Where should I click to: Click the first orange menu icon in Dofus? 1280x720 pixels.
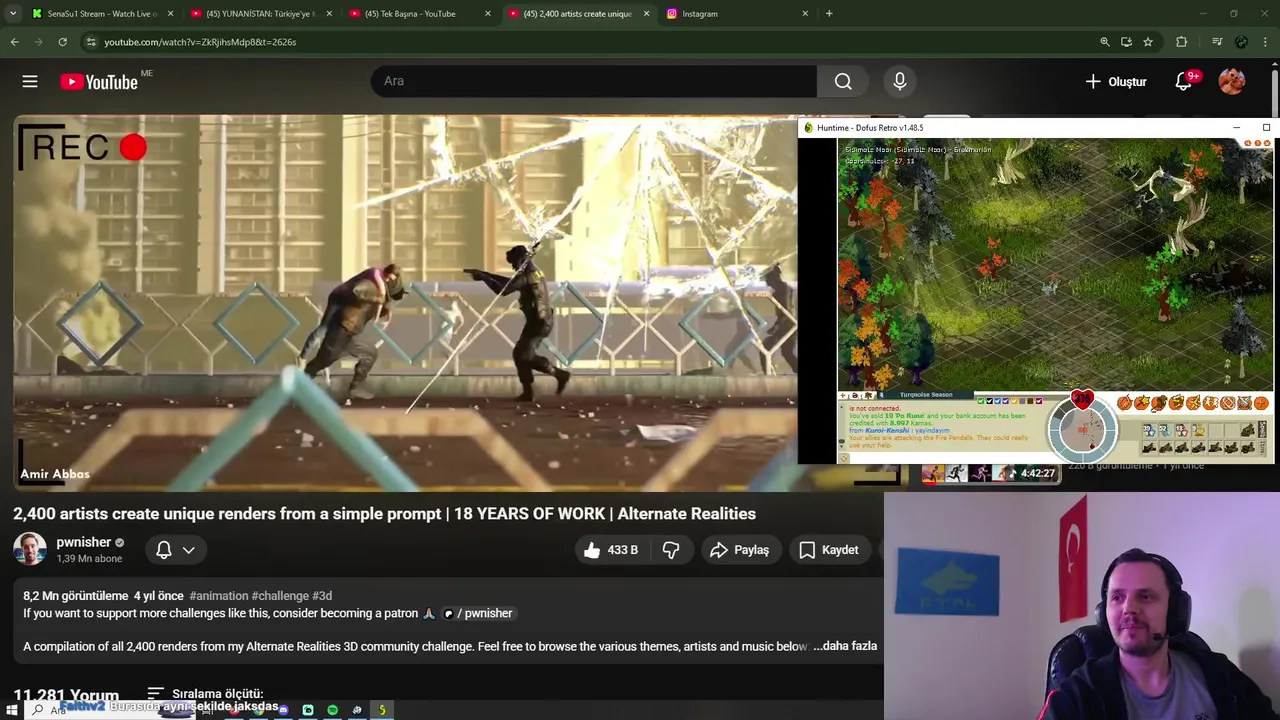(x=1125, y=403)
